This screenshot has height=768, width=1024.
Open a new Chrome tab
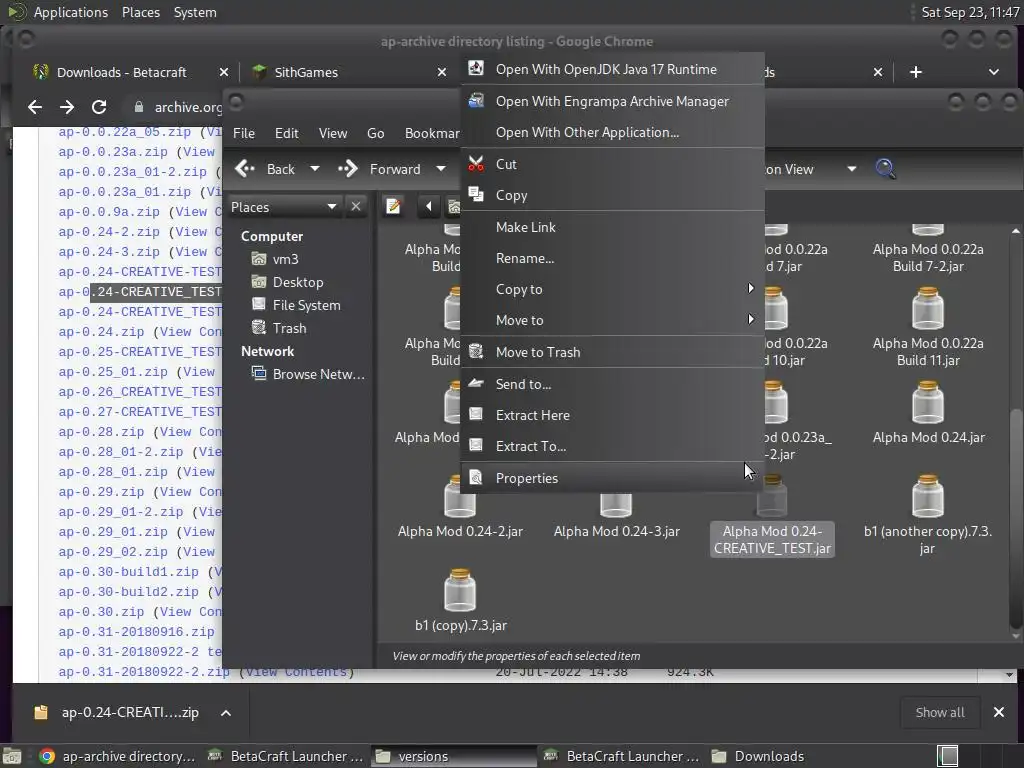tap(916, 72)
